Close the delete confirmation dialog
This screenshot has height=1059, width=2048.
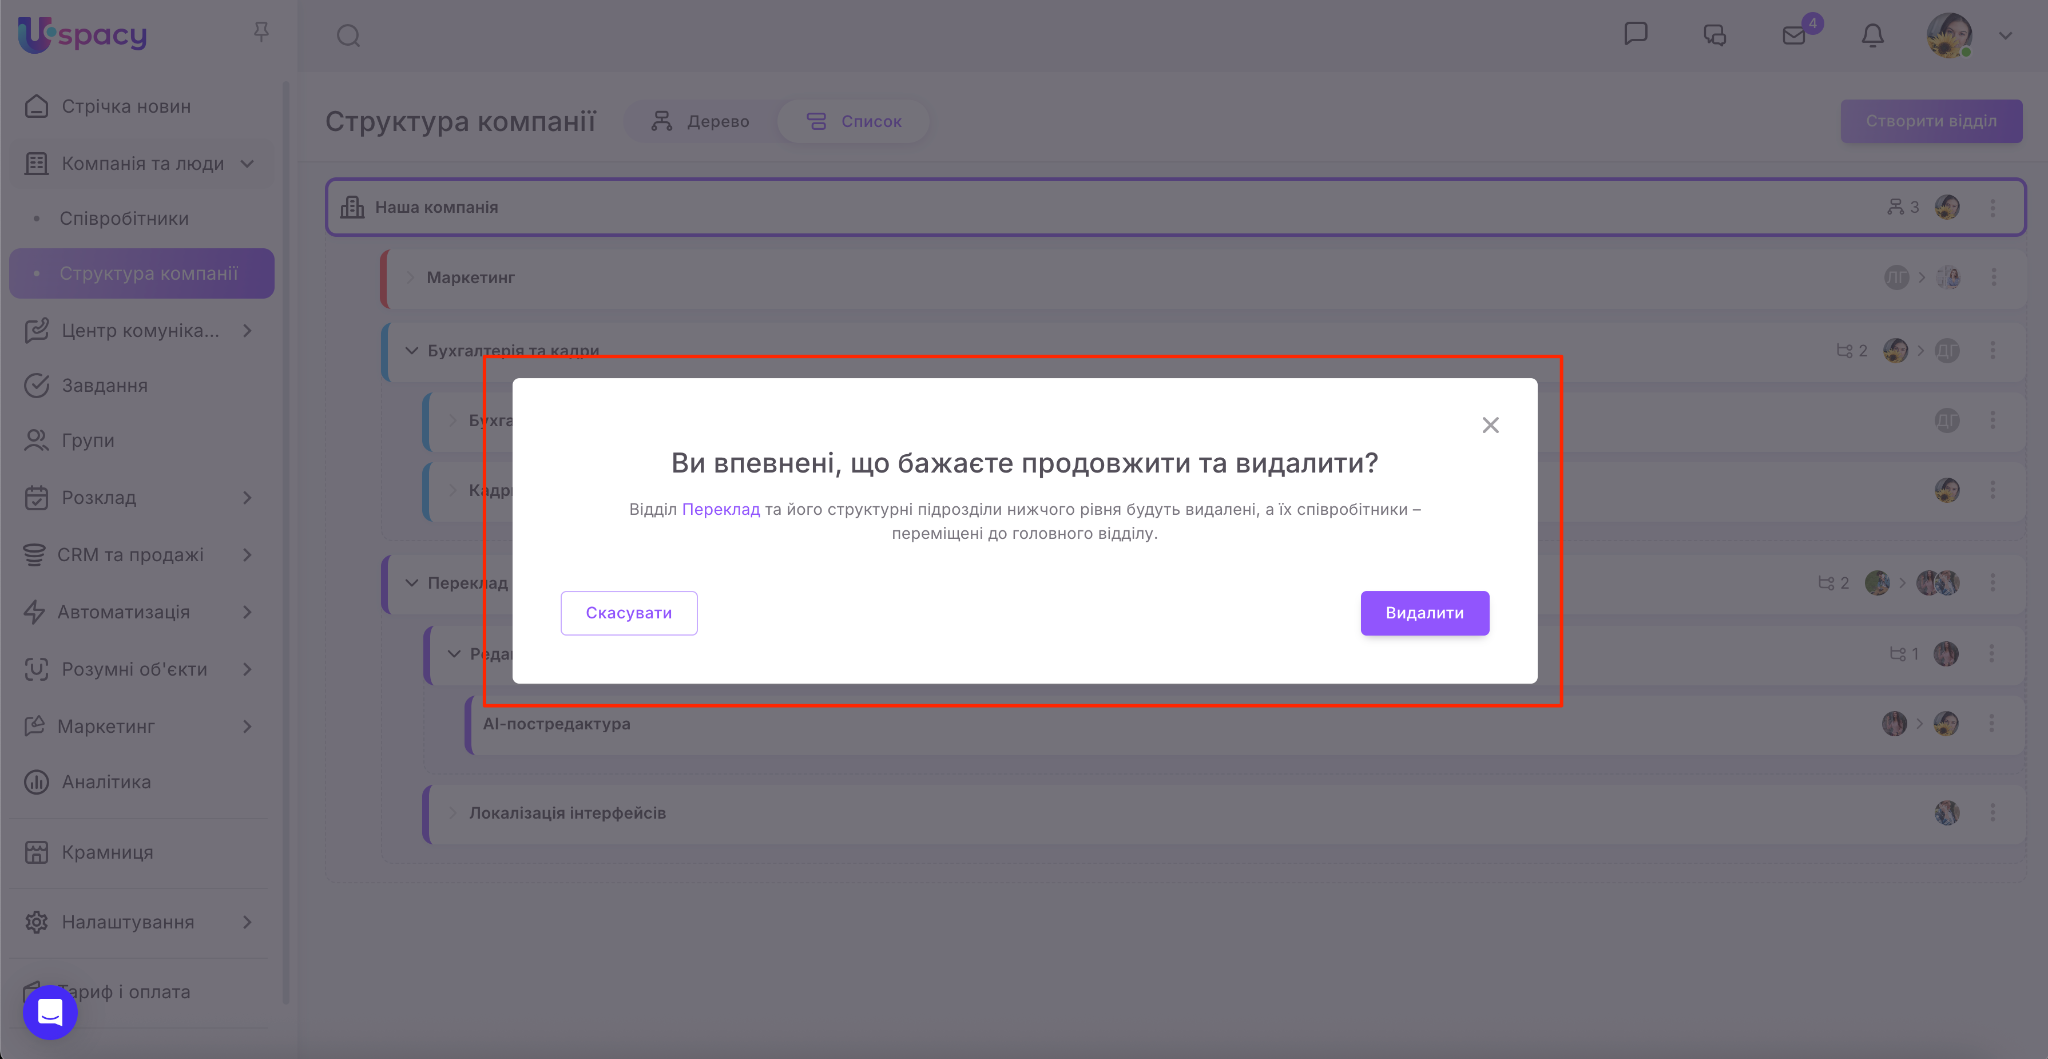(1490, 425)
